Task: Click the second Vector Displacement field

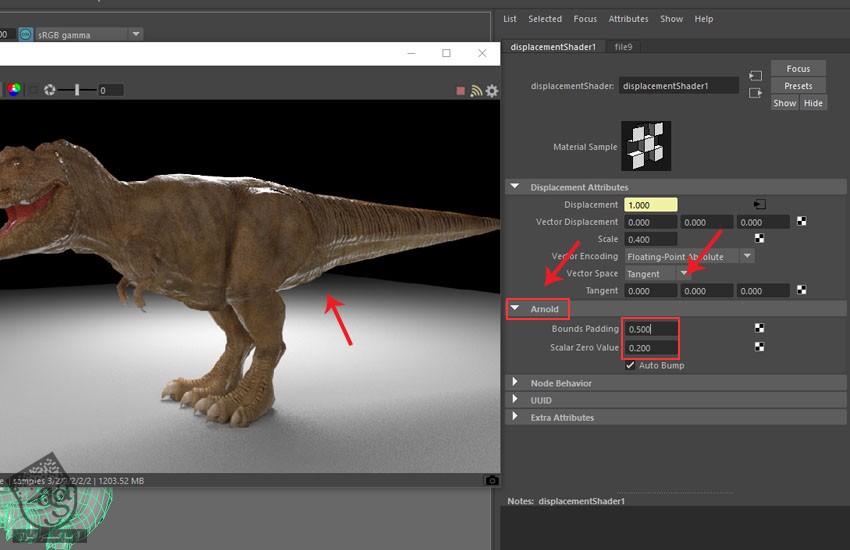Action: pos(707,222)
